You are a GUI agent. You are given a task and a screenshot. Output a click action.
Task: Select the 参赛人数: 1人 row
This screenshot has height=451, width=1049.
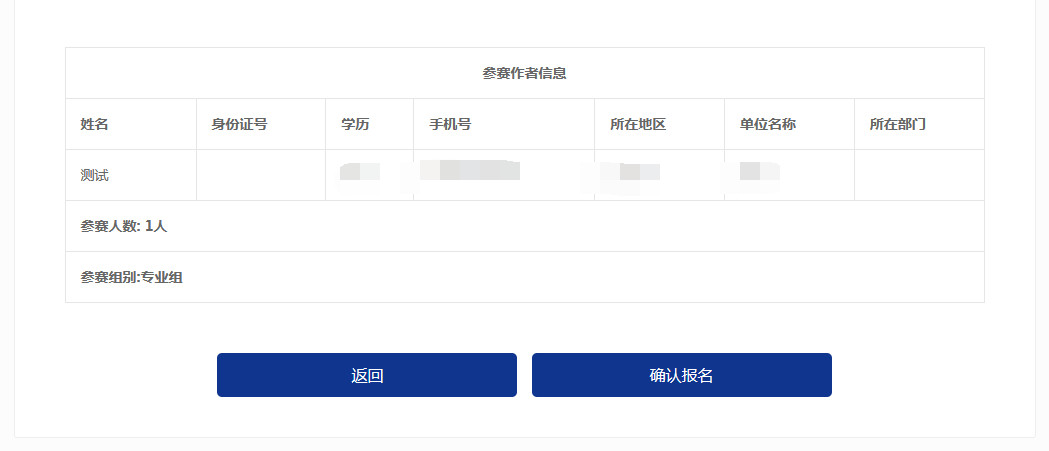click(125, 226)
